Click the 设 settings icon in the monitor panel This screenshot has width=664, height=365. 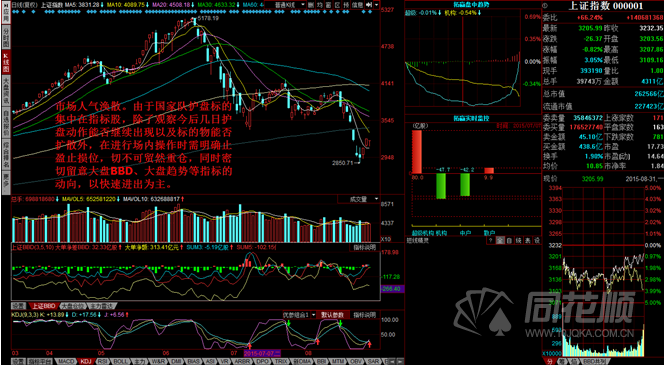[x=537, y=240]
